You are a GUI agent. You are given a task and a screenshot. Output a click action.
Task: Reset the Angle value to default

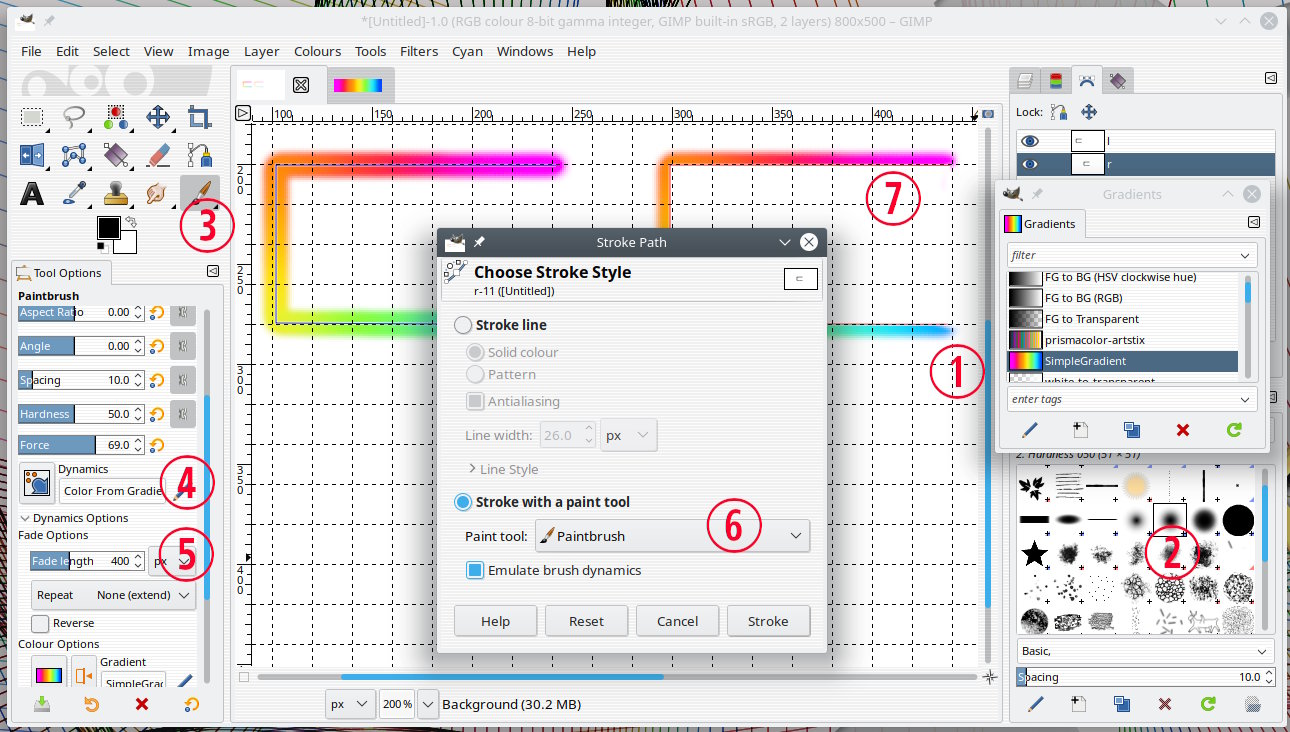click(x=157, y=346)
